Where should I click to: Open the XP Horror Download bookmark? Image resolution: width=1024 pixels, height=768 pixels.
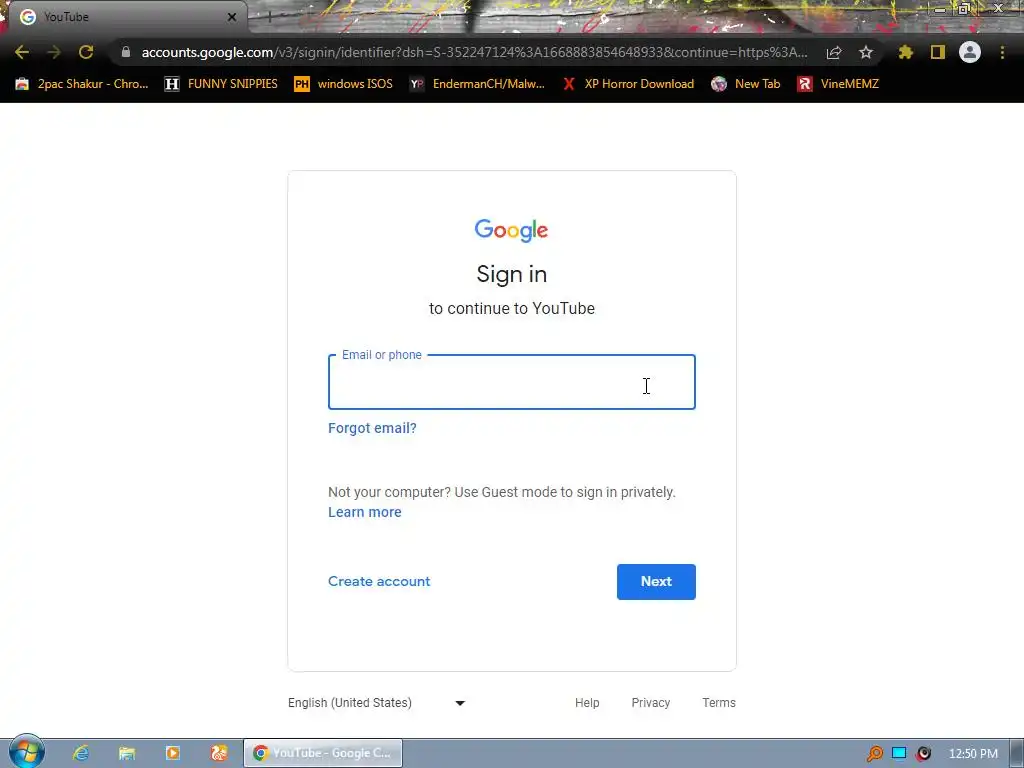click(x=628, y=84)
